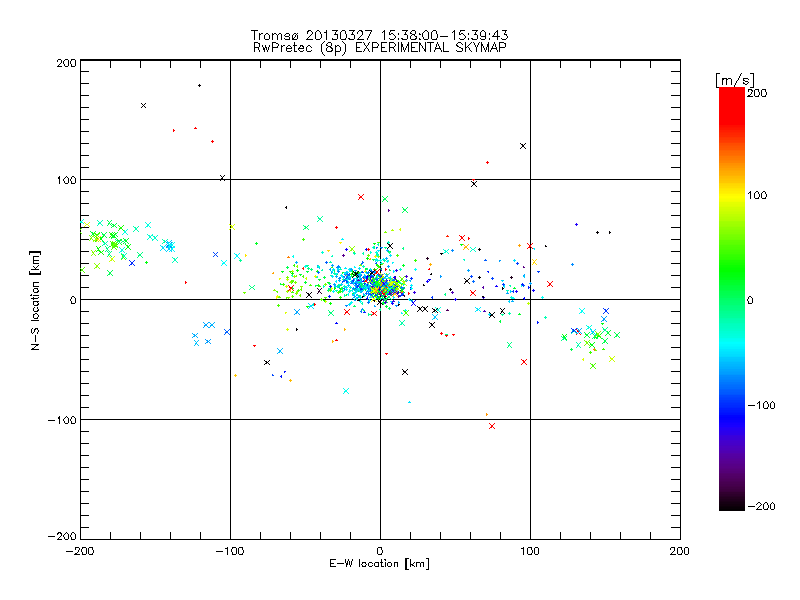This screenshot has width=800, height=600.
Task: Select the black diamond near (-121, 178) km
Action: tap(199, 86)
